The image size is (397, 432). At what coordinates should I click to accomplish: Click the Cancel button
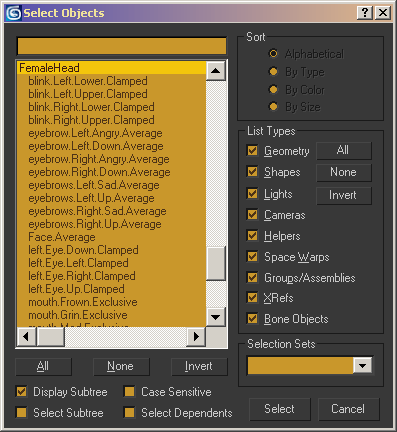[x=348, y=409]
